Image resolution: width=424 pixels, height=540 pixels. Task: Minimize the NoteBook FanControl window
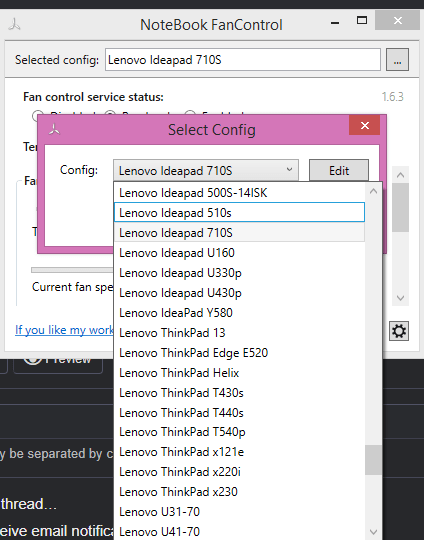pyautogui.click(x=335, y=23)
